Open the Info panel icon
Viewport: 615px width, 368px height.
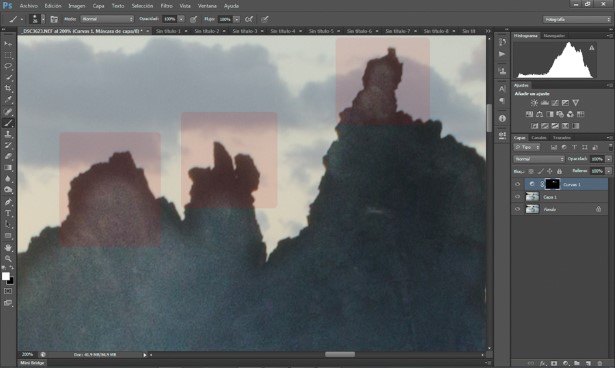[502, 118]
